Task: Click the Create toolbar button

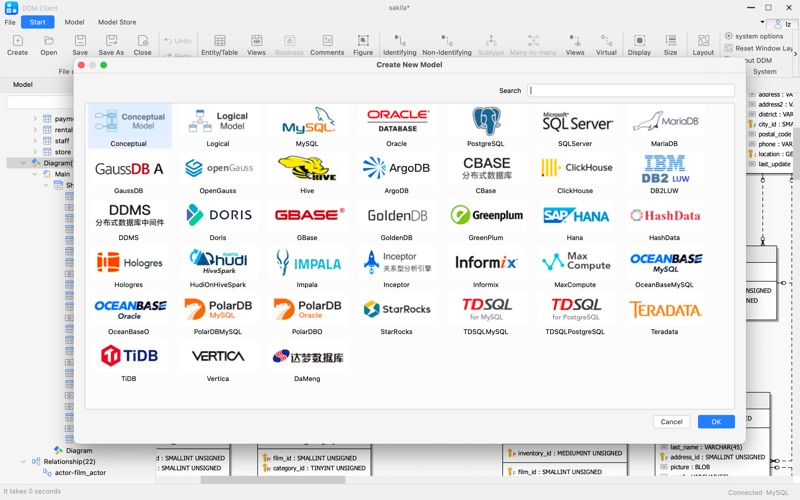Action: [x=17, y=45]
